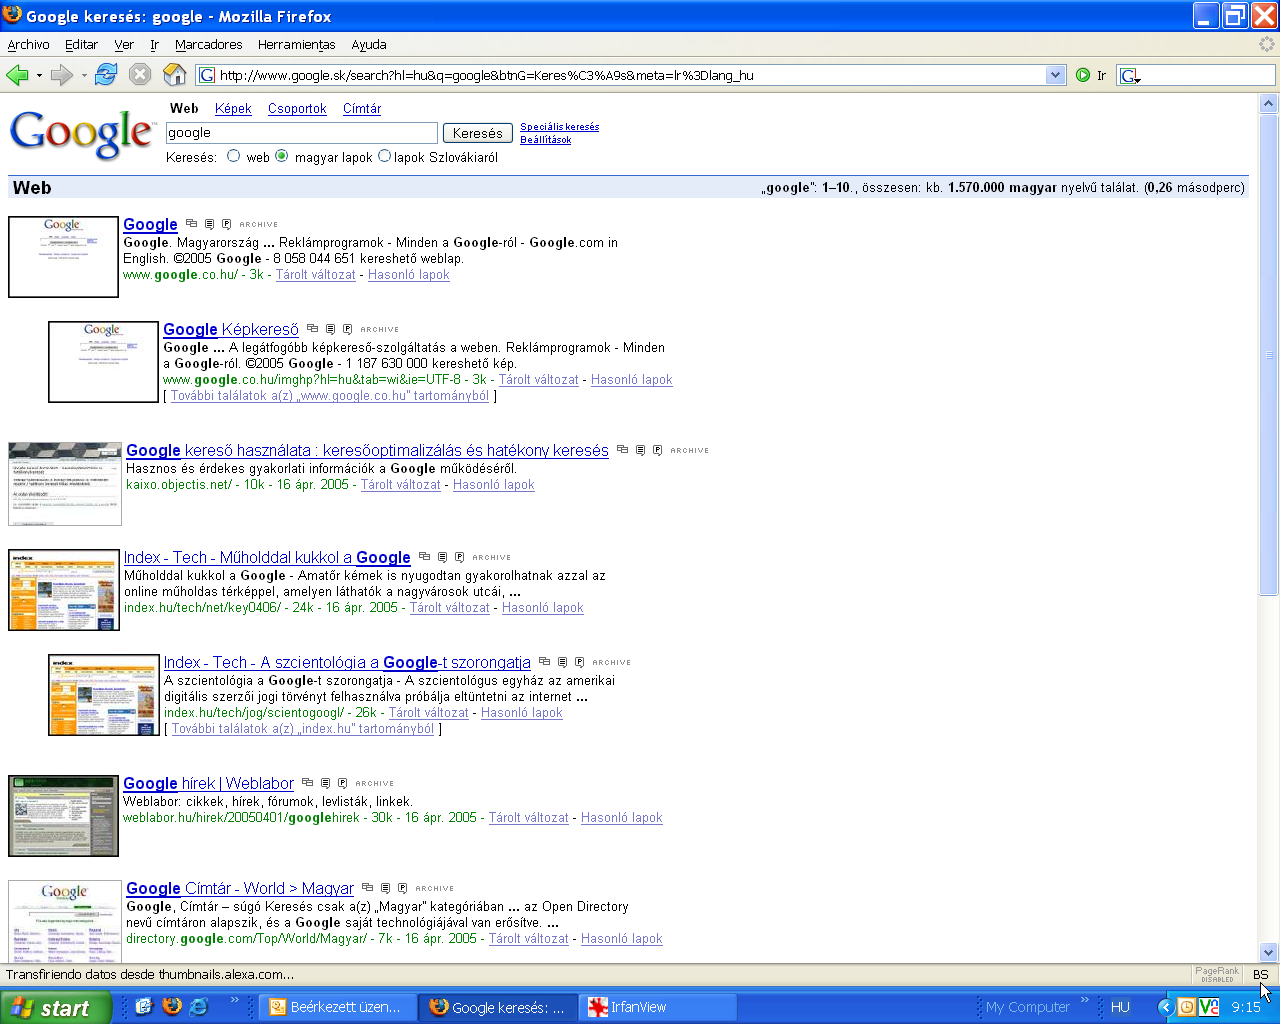
Task: Show hidden tray icons arrow
Action: coord(1166,1007)
